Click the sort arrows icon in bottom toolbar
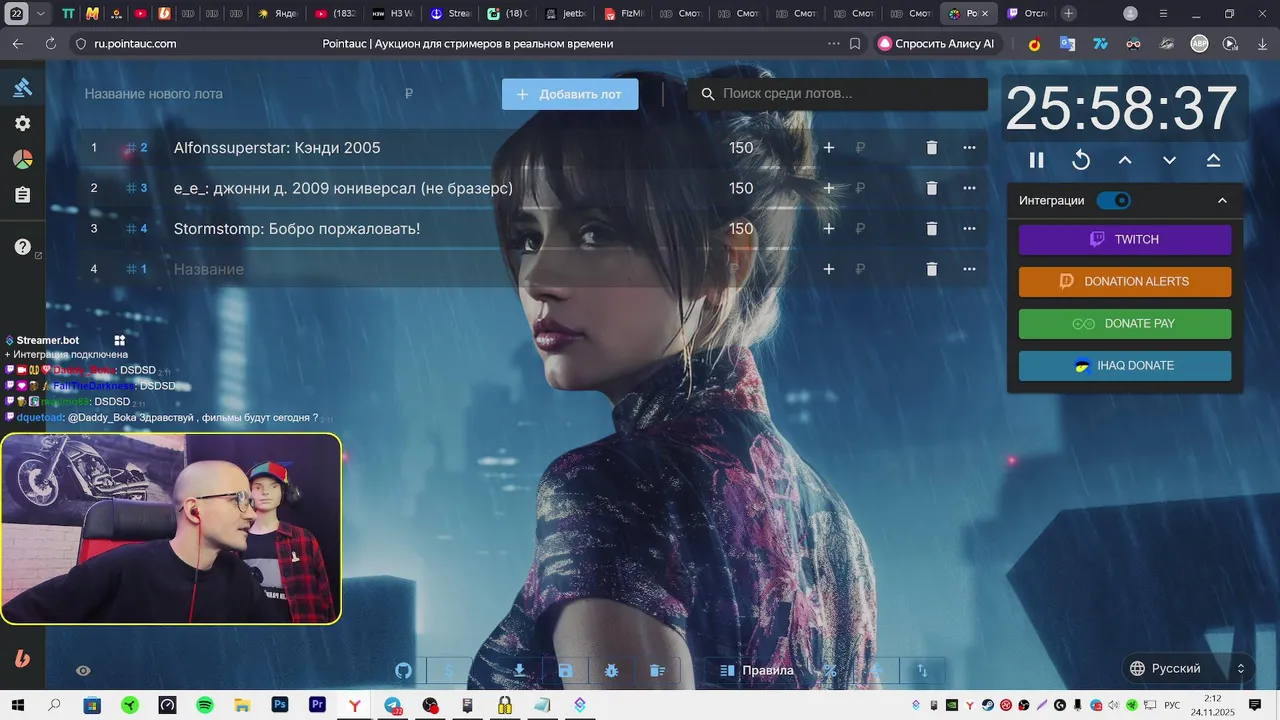 pyautogui.click(x=923, y=670)
